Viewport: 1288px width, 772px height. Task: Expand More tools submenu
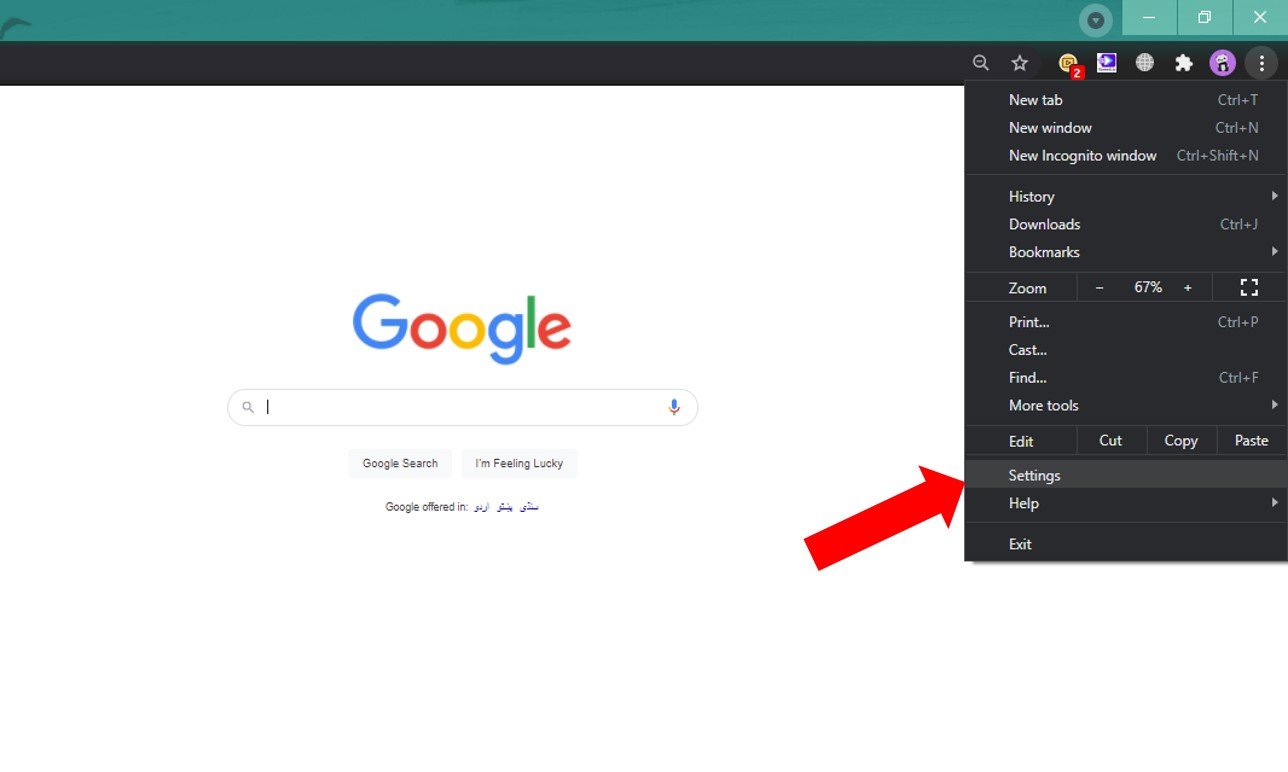(x=1126, y=406)
